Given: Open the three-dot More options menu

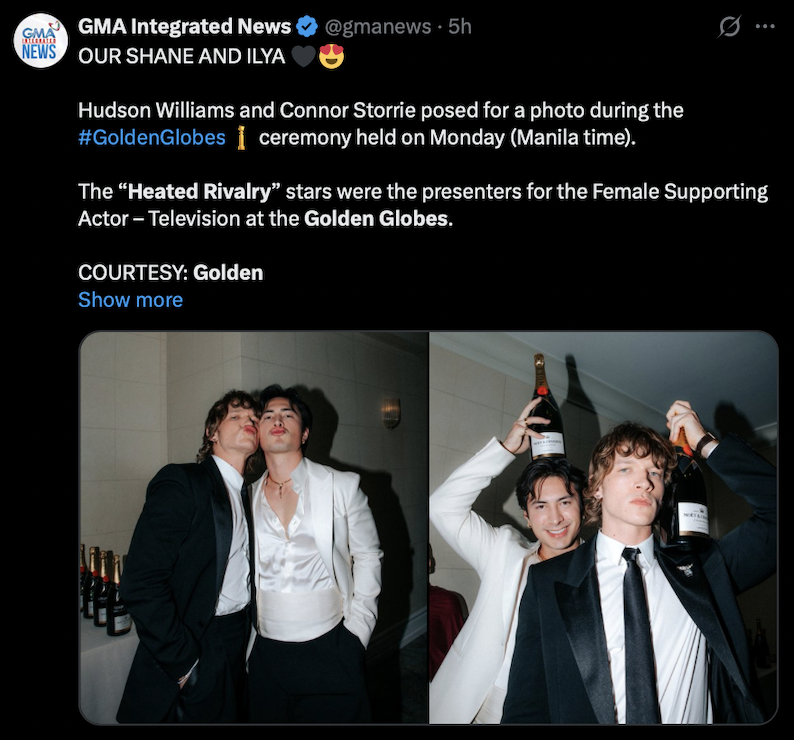Looking at the screenshot, I should pos(765,27).
